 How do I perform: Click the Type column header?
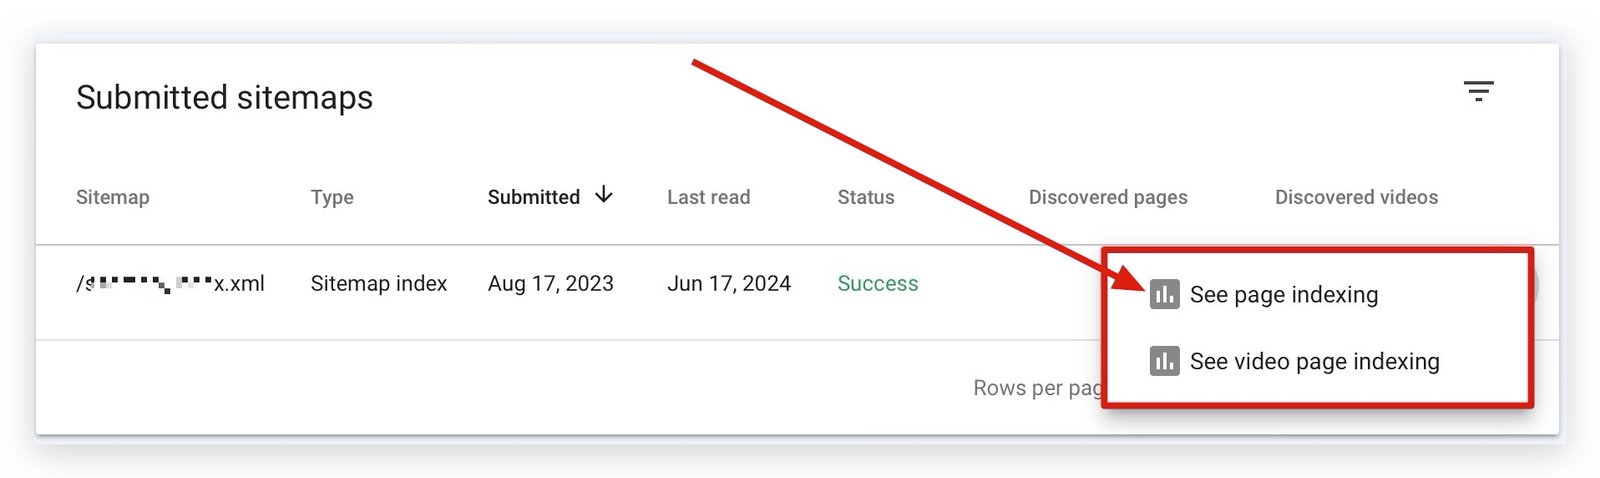point(332,197)
